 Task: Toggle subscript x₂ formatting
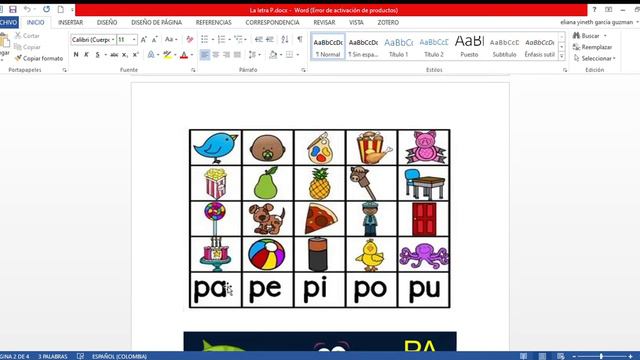tap(125, 54)
